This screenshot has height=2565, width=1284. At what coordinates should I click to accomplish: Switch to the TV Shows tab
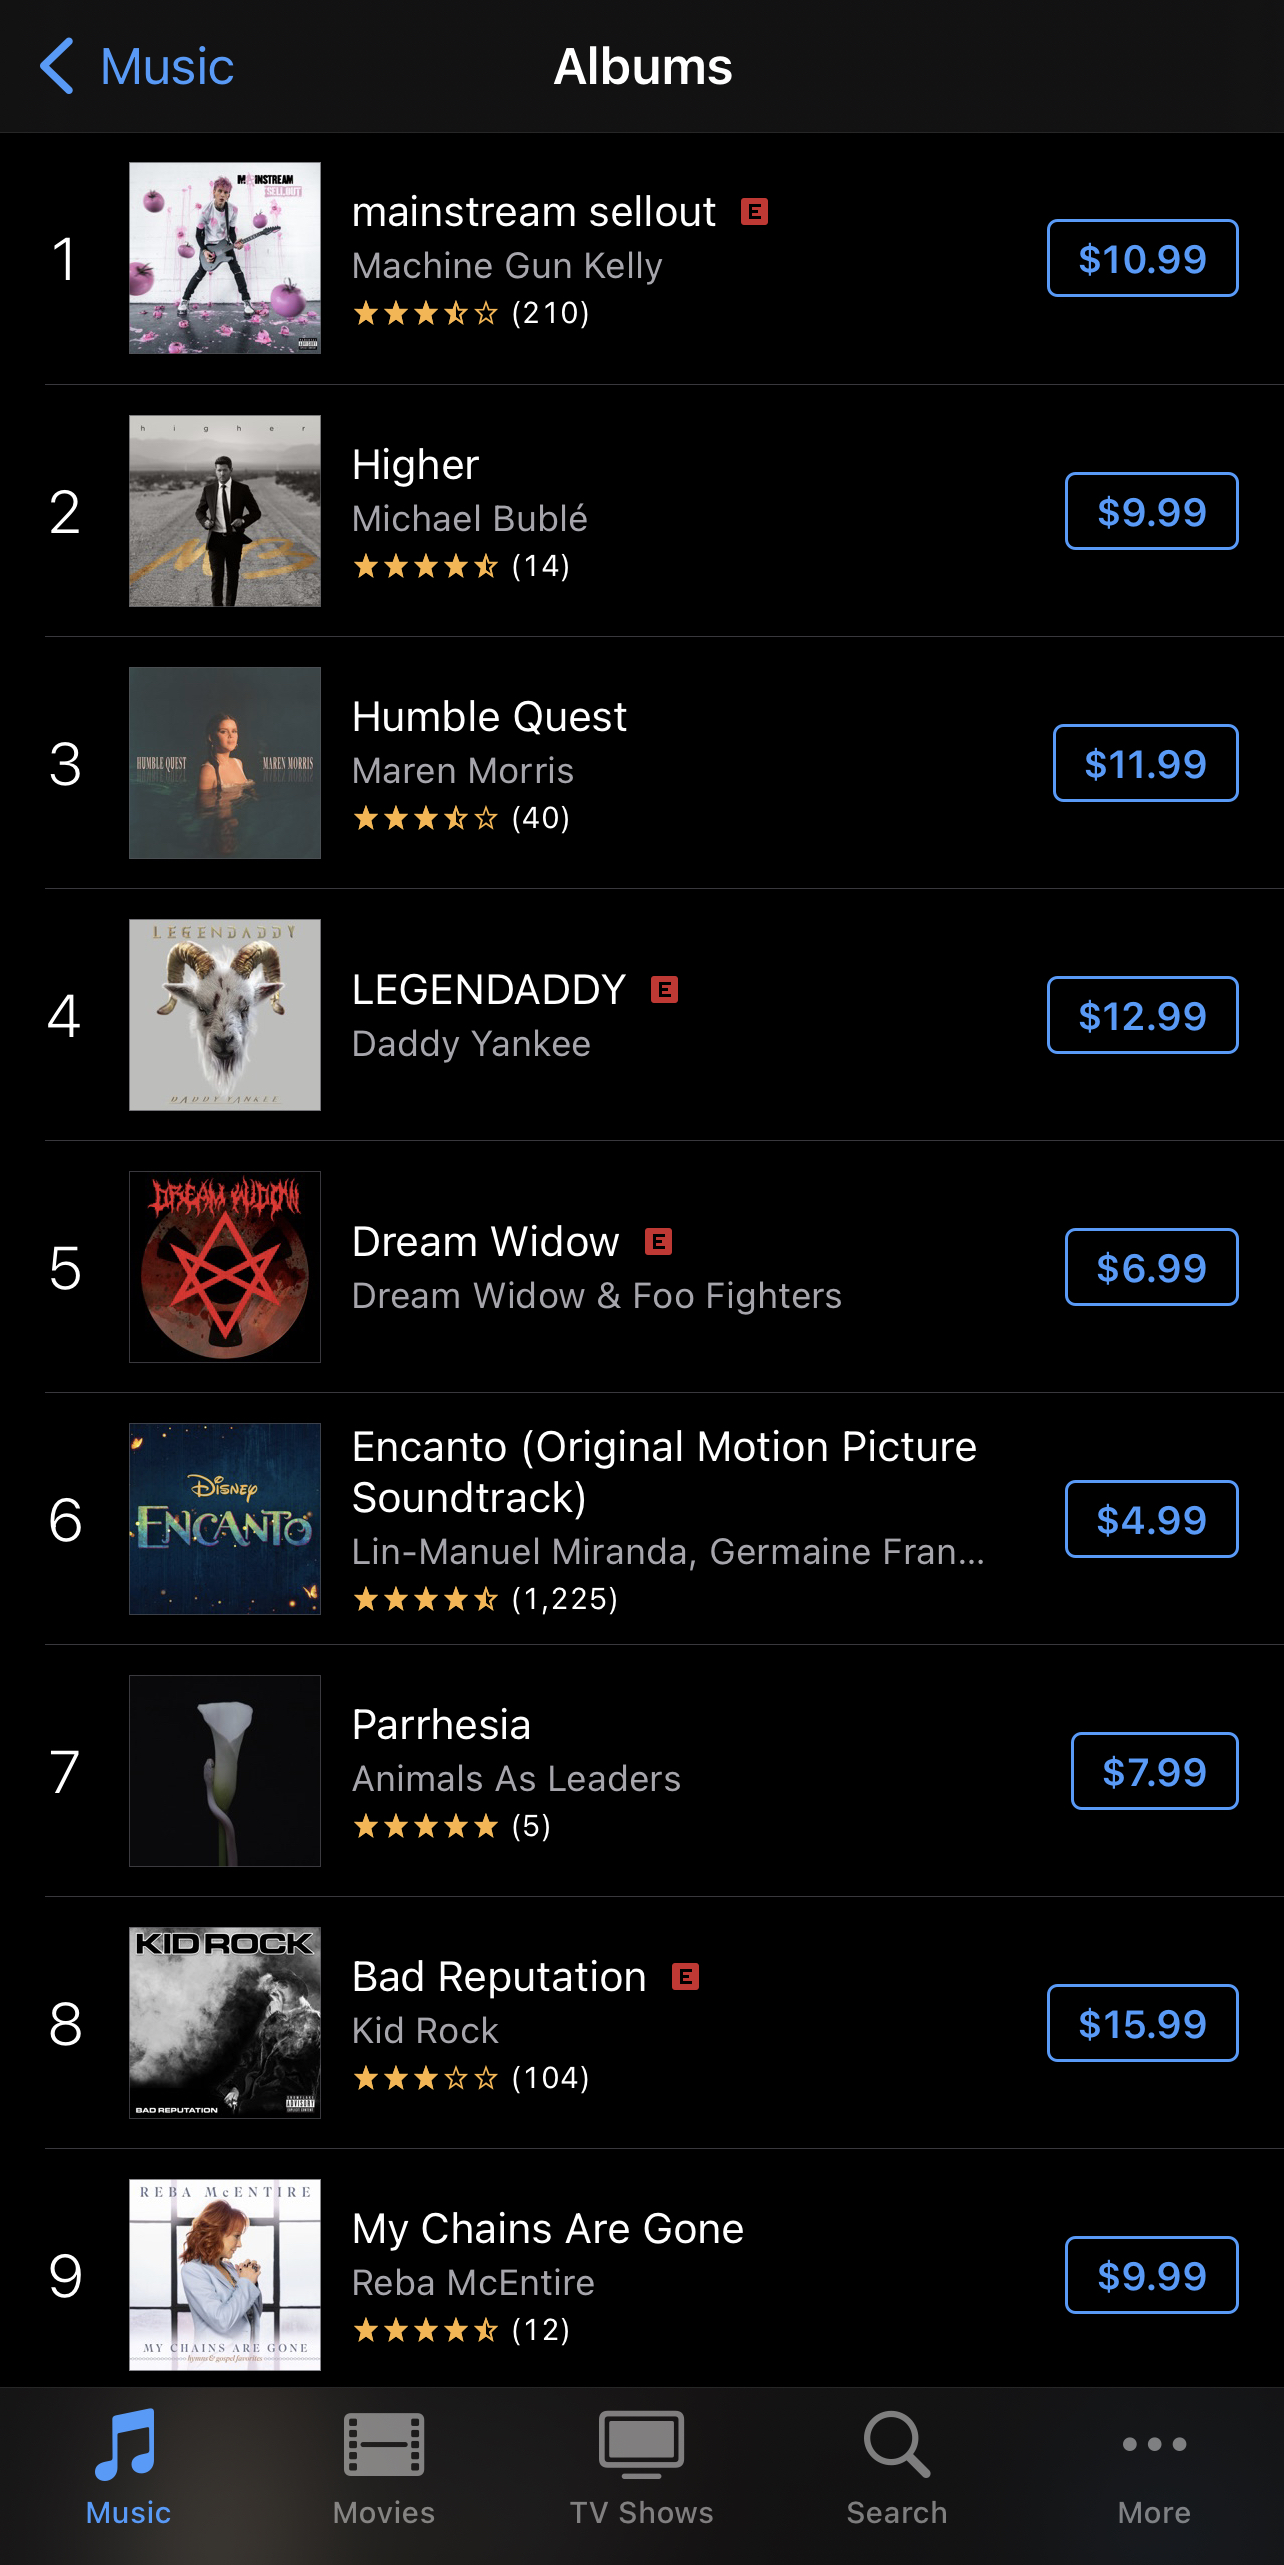coord(641,2467)
